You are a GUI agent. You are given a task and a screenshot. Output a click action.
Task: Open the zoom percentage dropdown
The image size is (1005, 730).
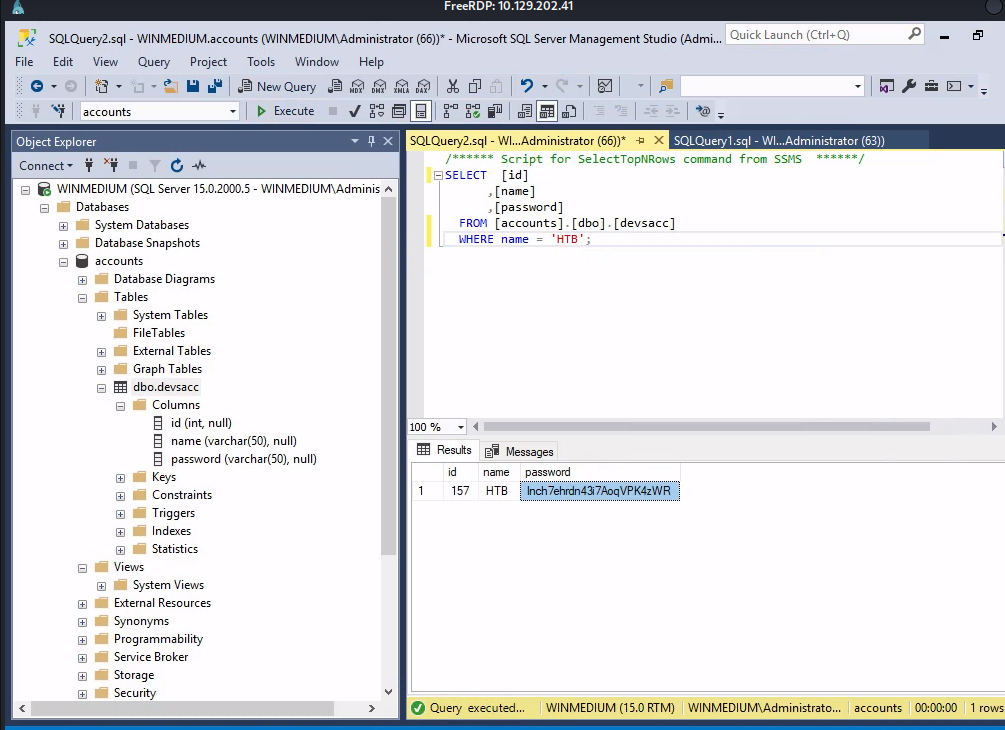(x=460, y=427)
